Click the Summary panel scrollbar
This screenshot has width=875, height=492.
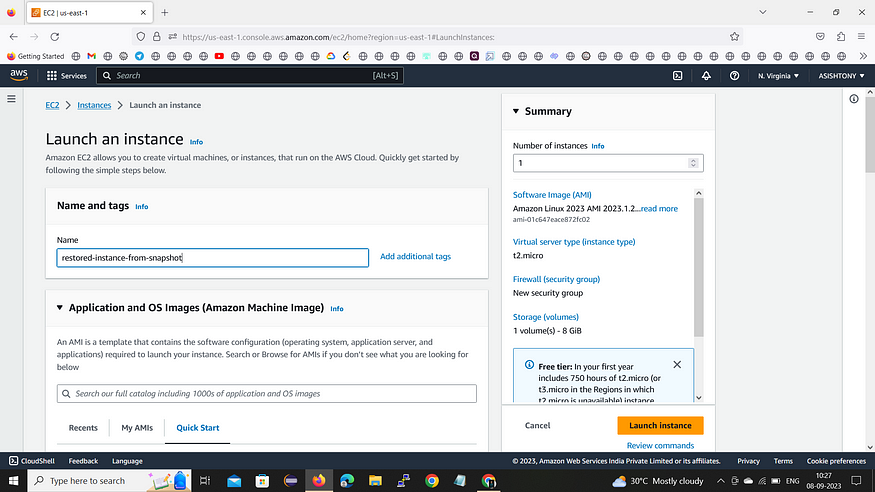(x=699, y=268)
